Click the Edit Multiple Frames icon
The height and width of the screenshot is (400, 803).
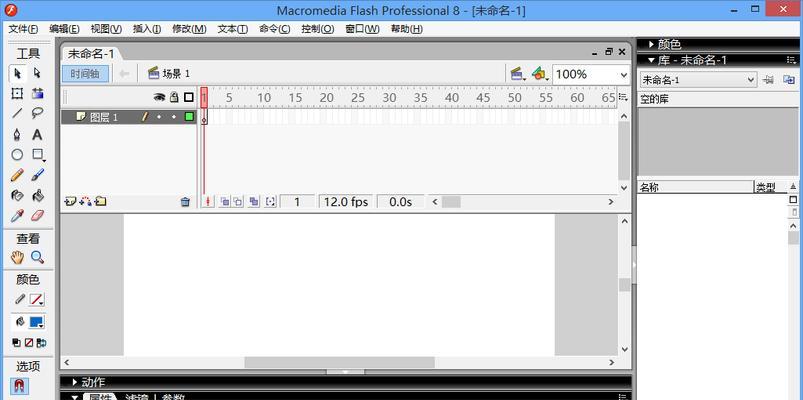pyautogui.click(x=253, y=202)
